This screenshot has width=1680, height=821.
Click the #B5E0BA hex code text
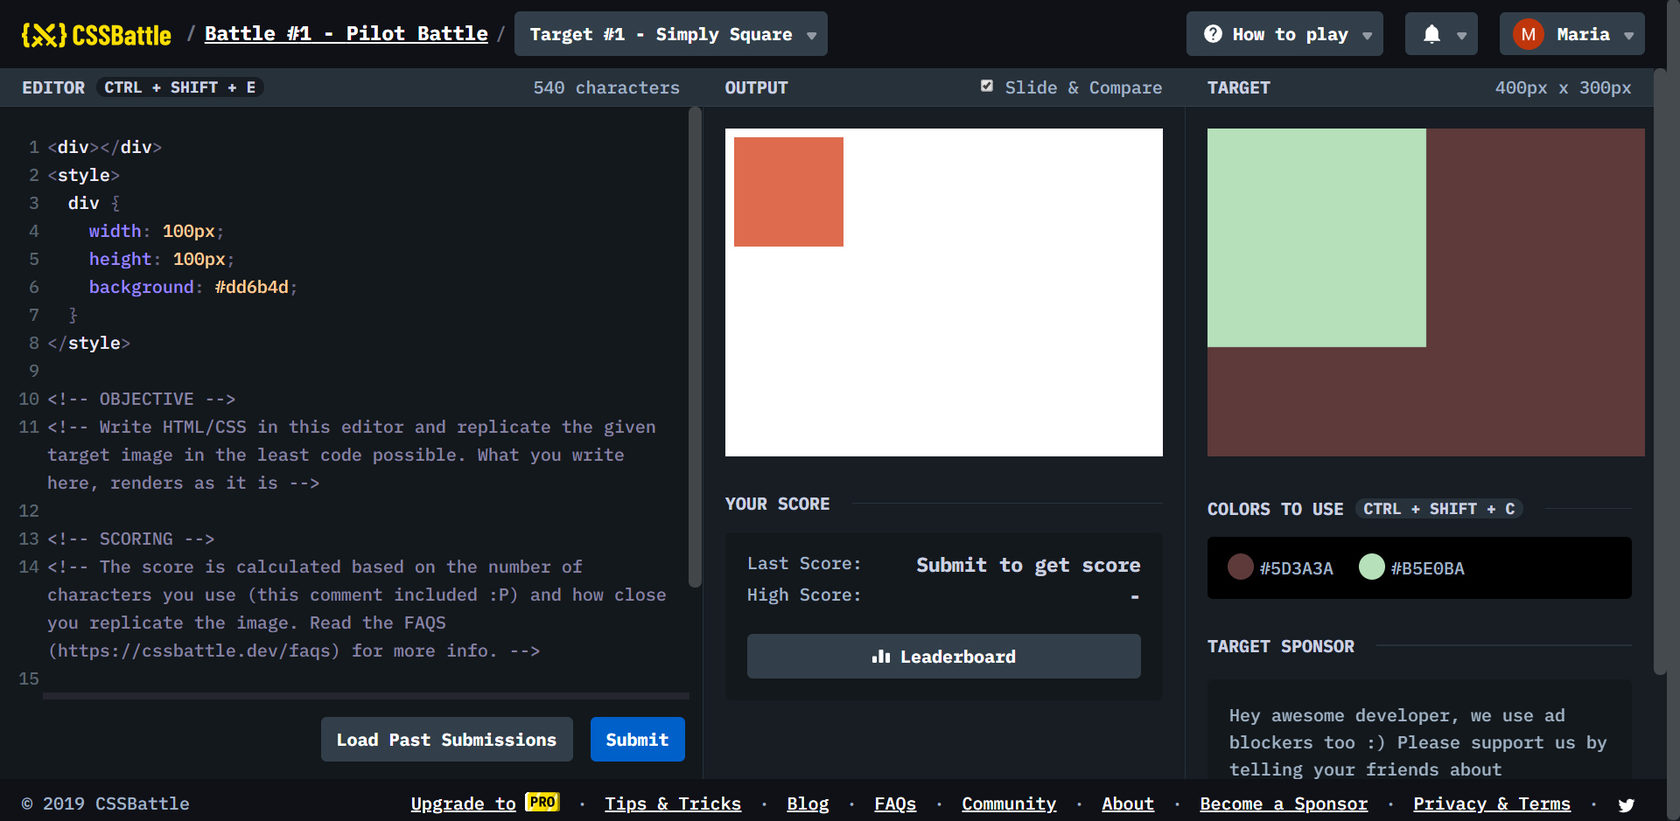[1428, 568]
